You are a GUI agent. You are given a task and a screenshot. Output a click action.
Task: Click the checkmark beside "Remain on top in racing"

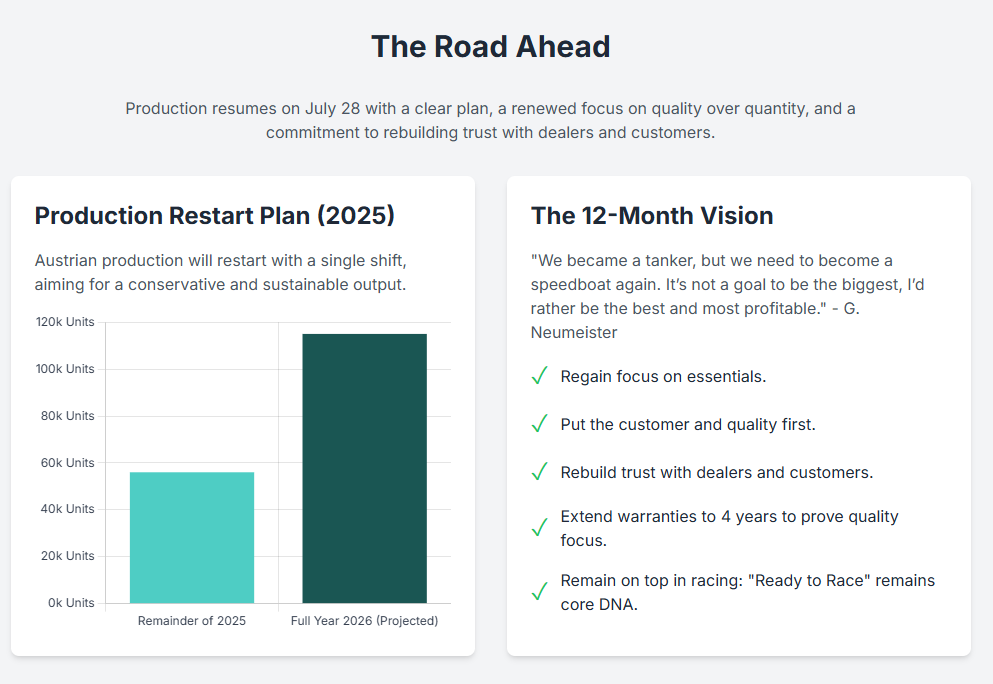point(539,592)
